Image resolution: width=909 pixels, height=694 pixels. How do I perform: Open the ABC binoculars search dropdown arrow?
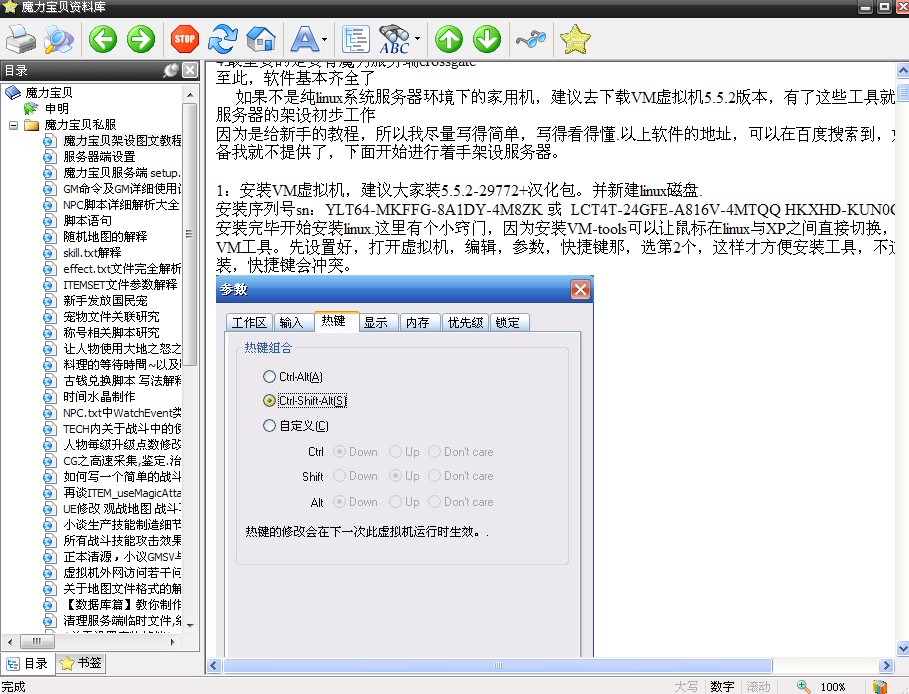(418, 41)
